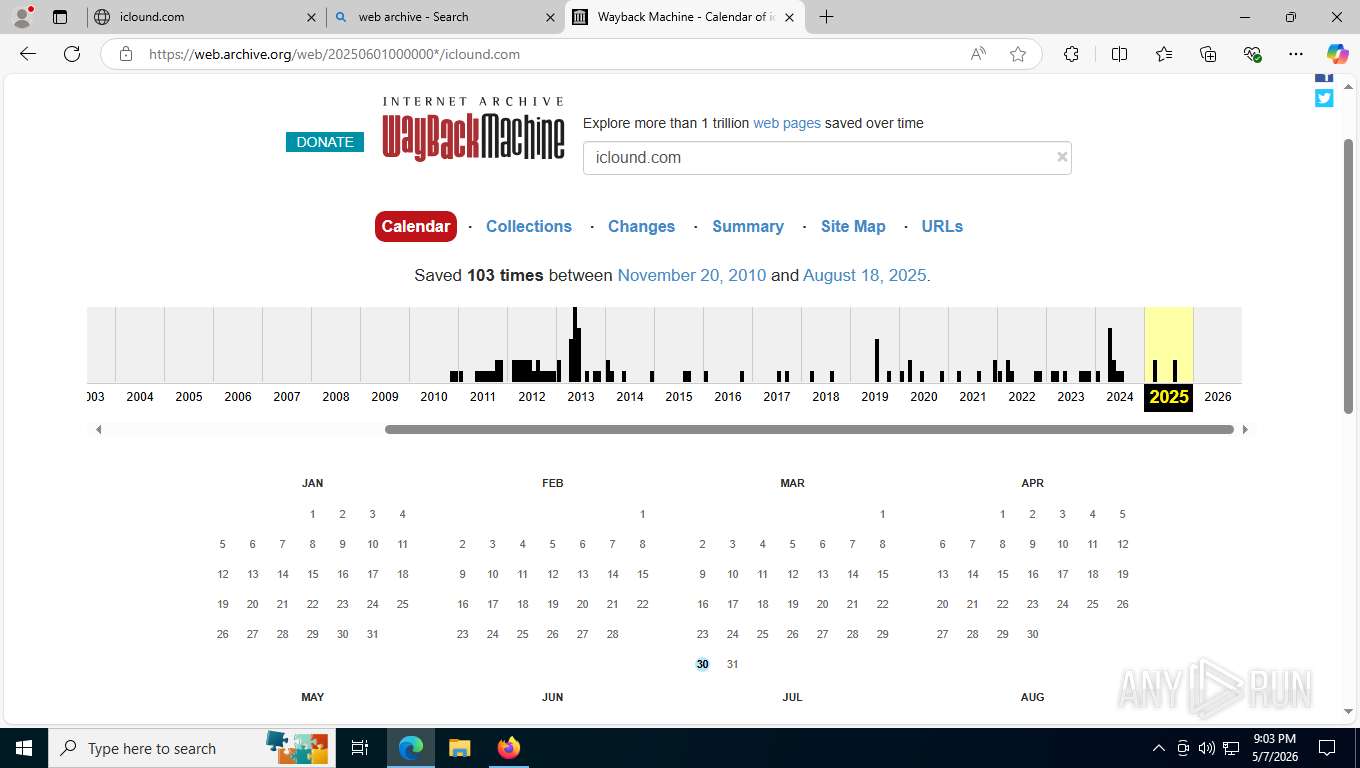Screen dimensions: 1360x768
Task: Refresh the page with the reload icon
Action: coord(72,54)
